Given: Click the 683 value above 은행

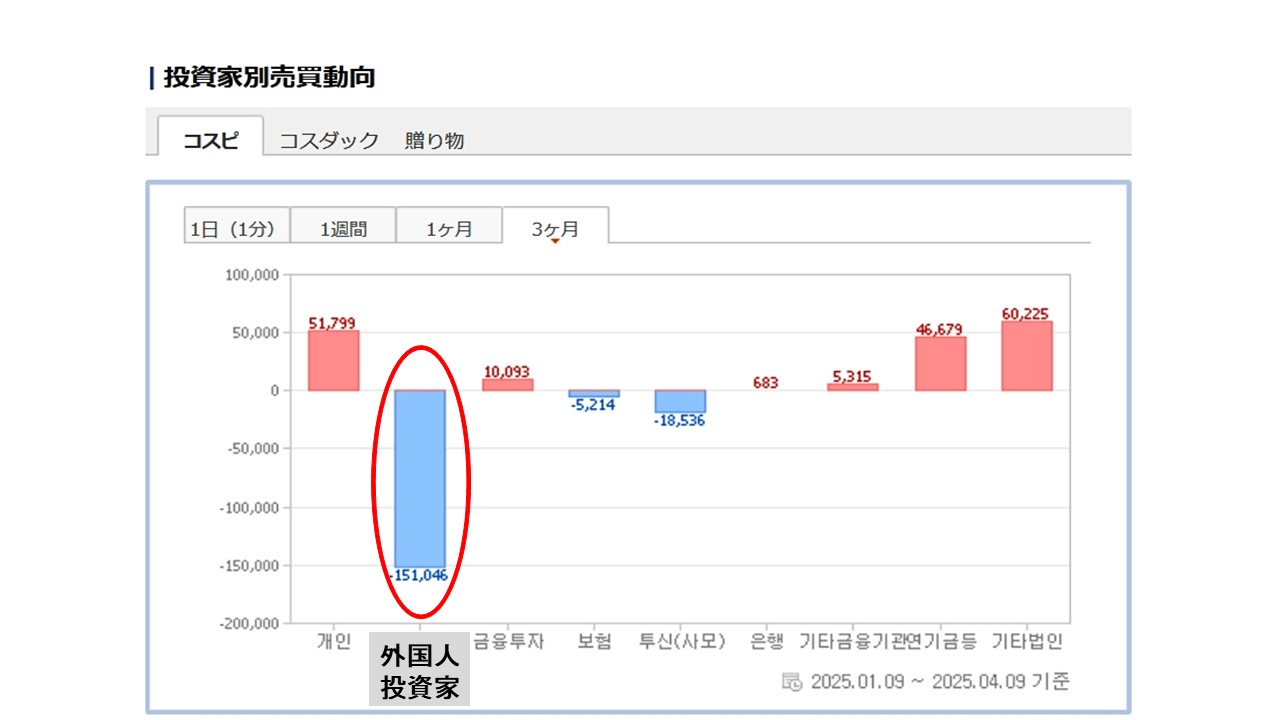Looking at the screenshot, I should [x=765, y=382].
